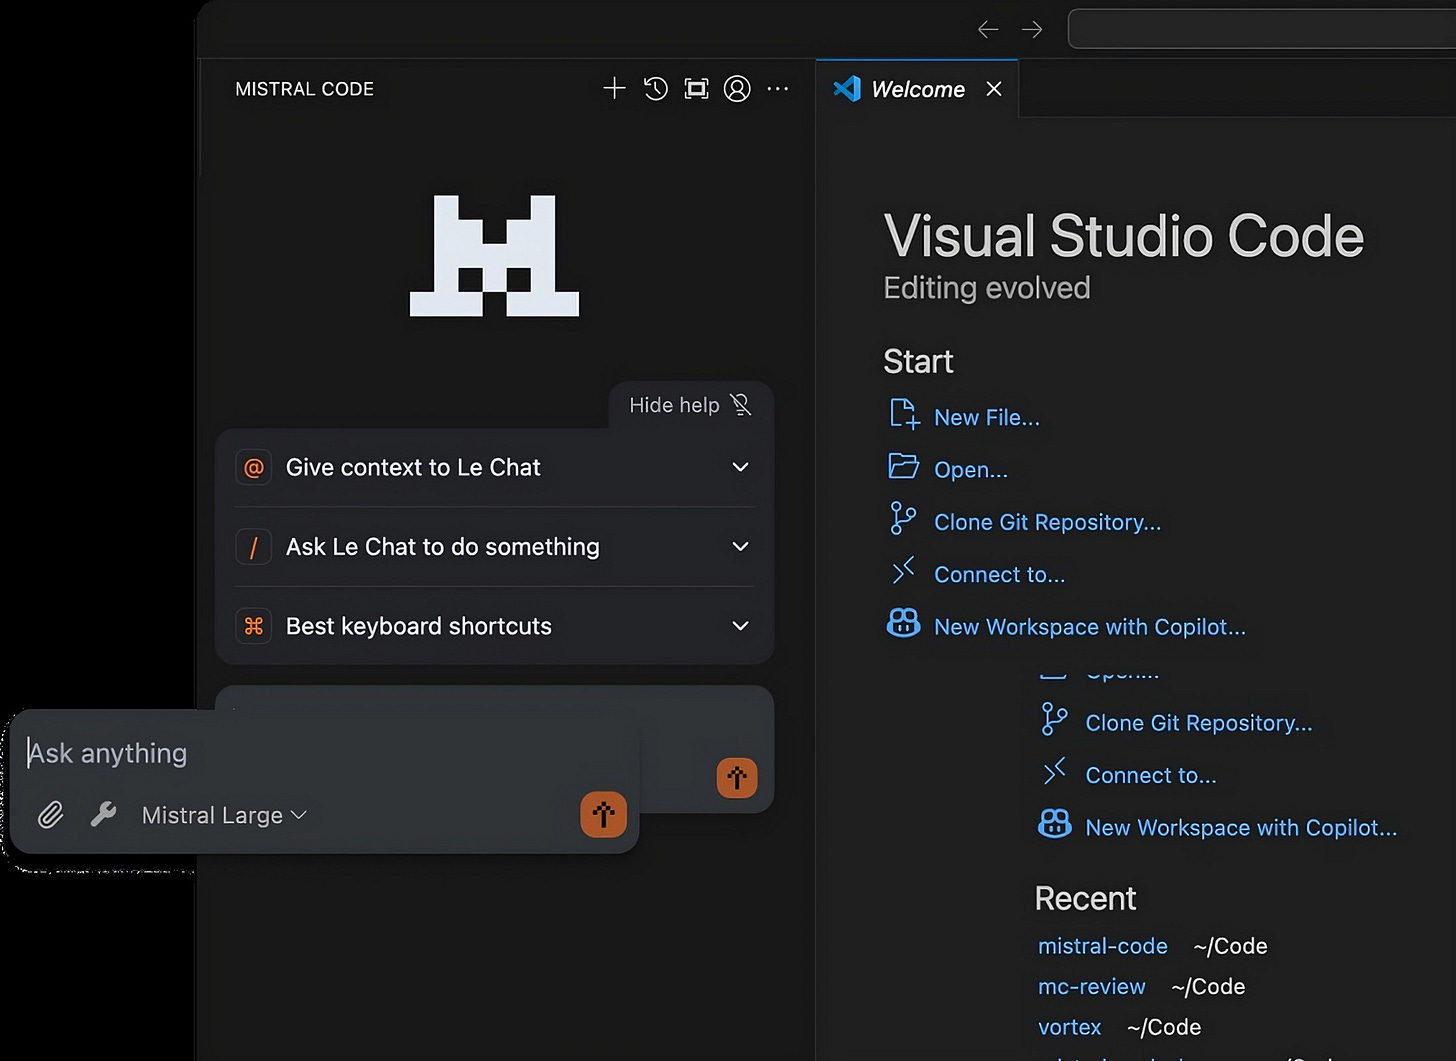Viewport: 1456px width, 1061px height.
Task: Send the prompt with the orange arrow icon
Action: tap(603, 815)
